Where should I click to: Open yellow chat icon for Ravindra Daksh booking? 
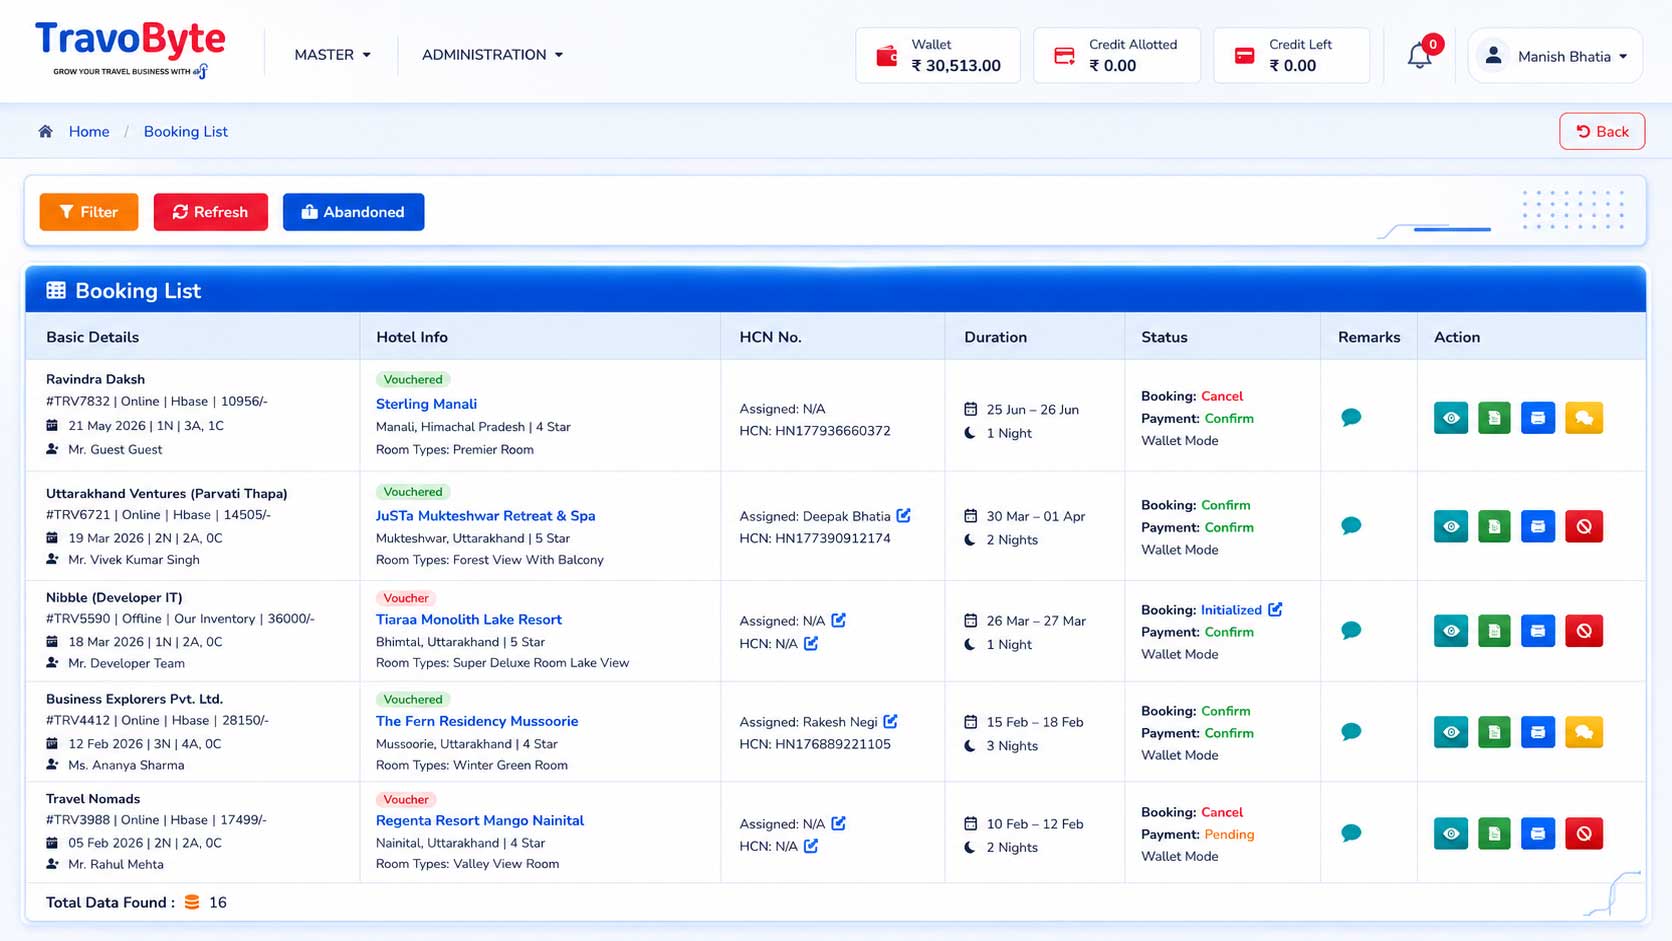(x=1584, y=418)
